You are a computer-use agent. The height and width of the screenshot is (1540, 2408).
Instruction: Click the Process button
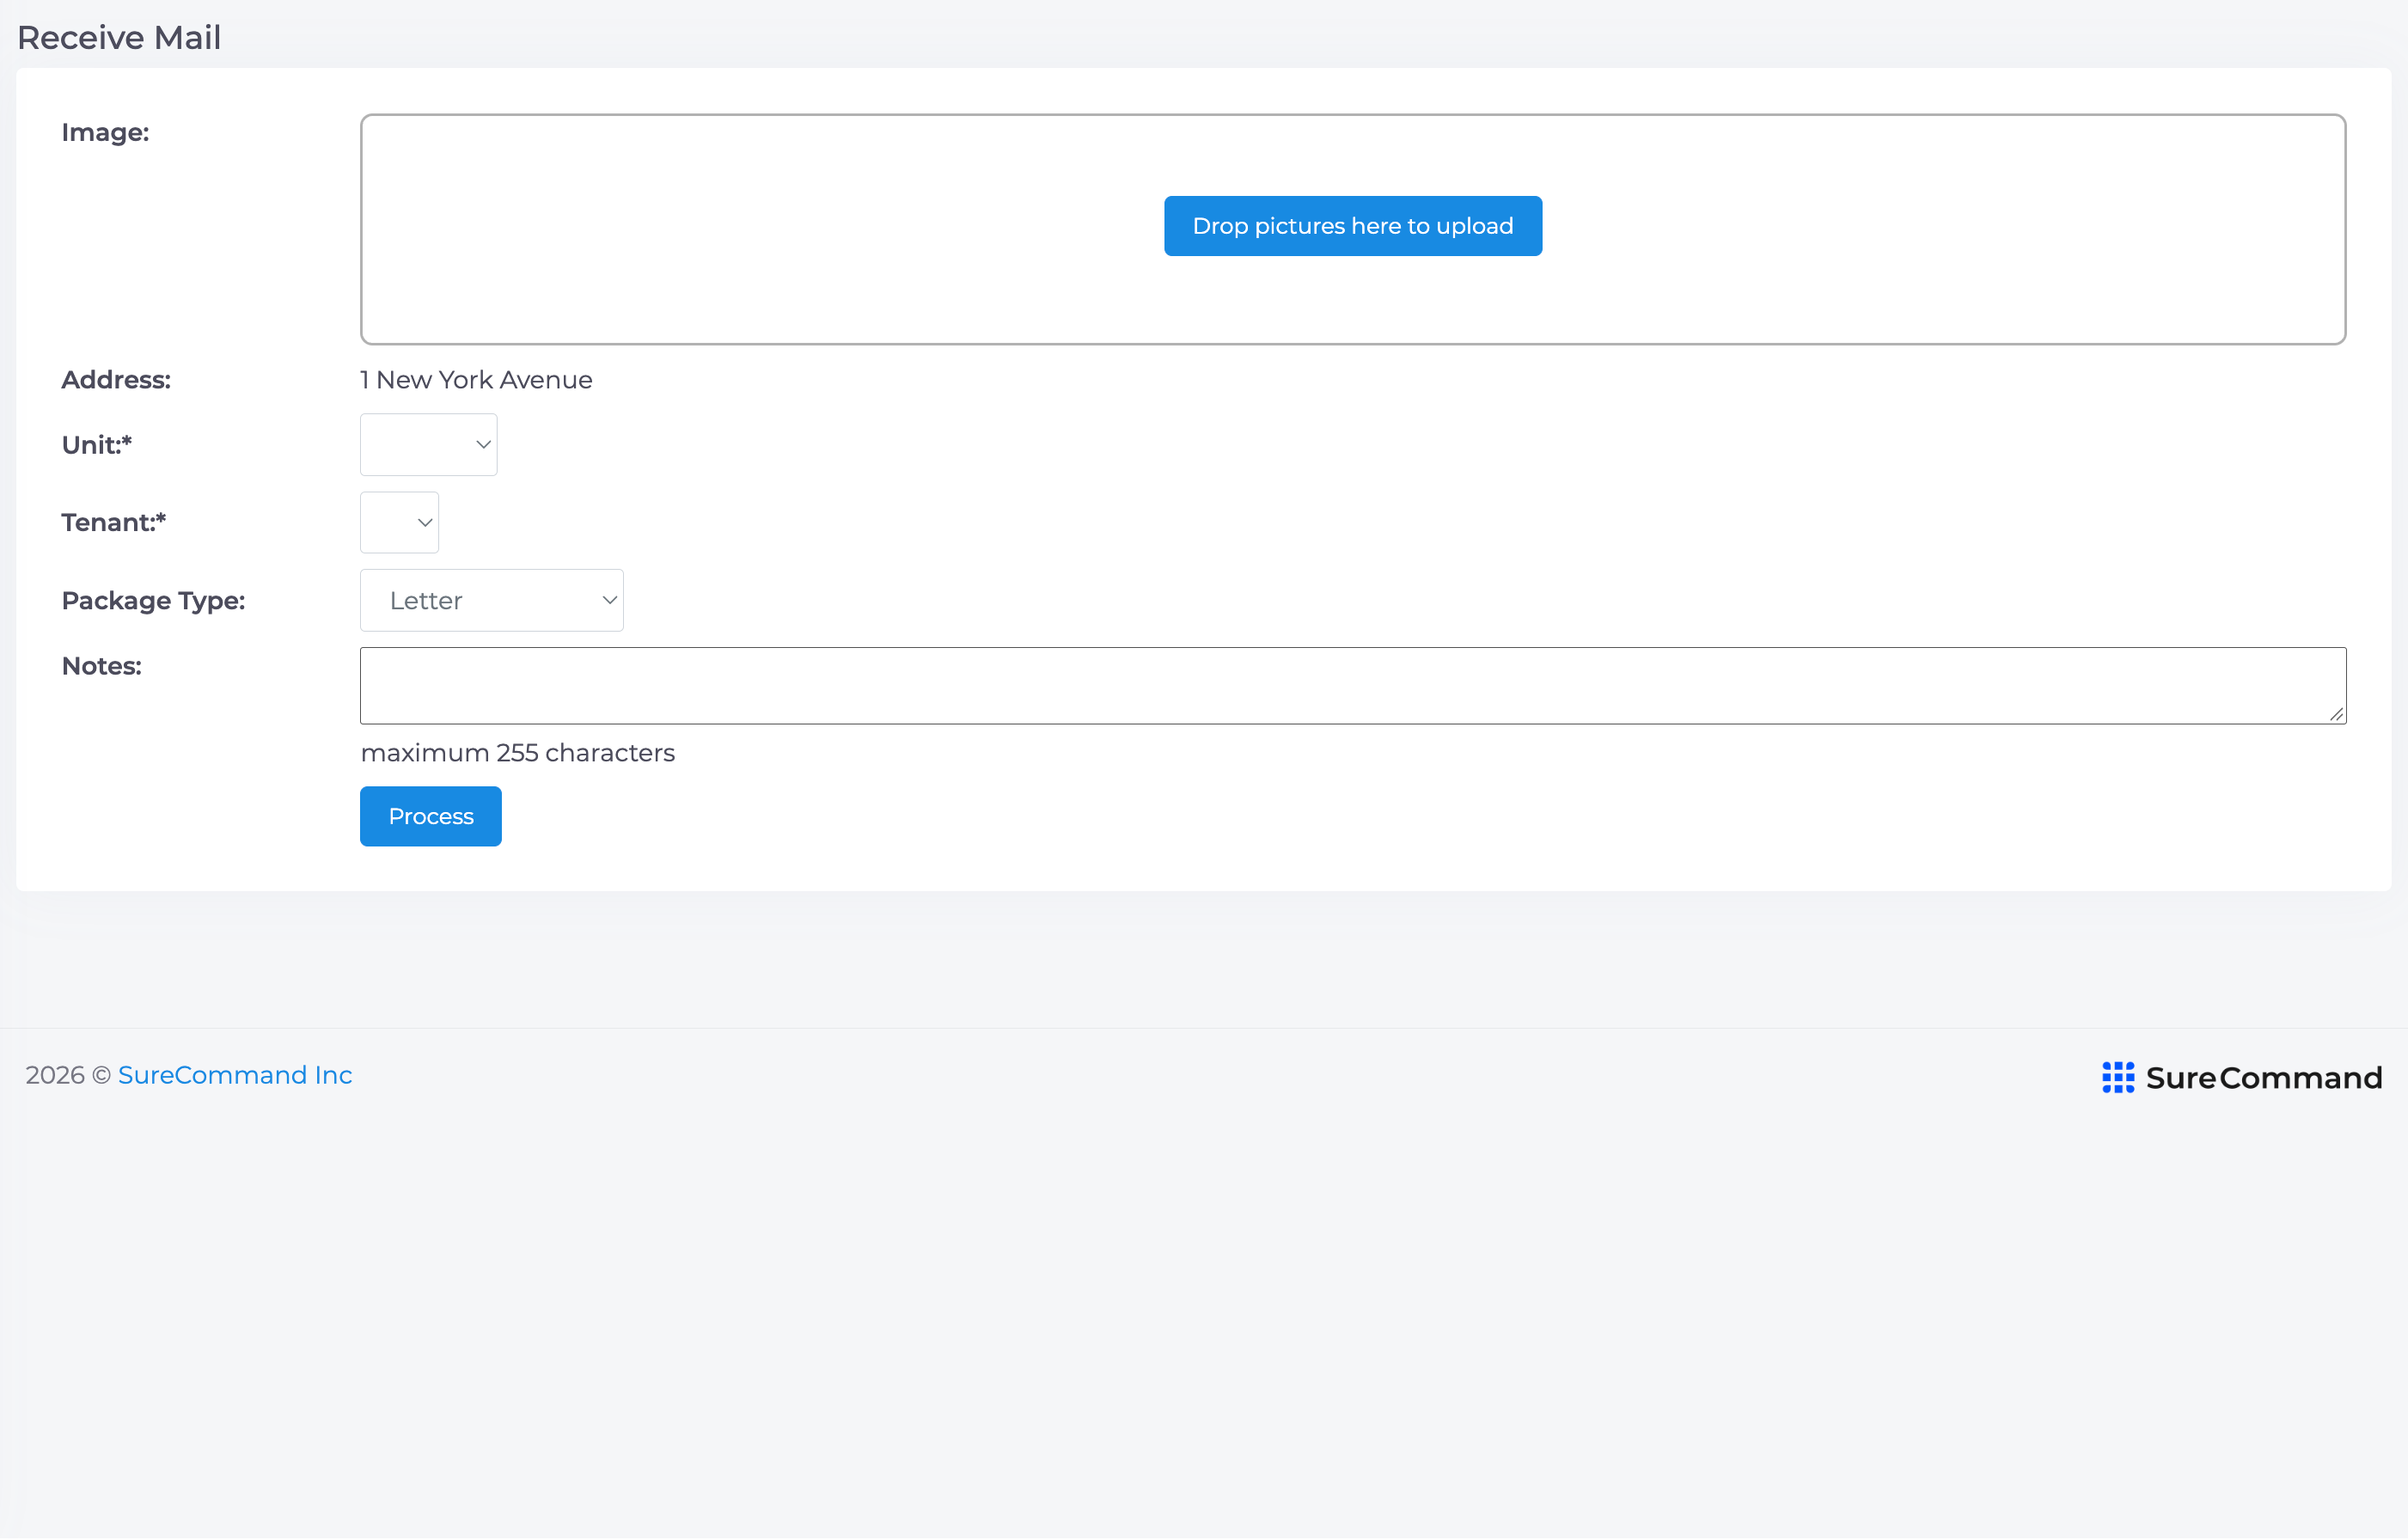[x=431, y=816]
